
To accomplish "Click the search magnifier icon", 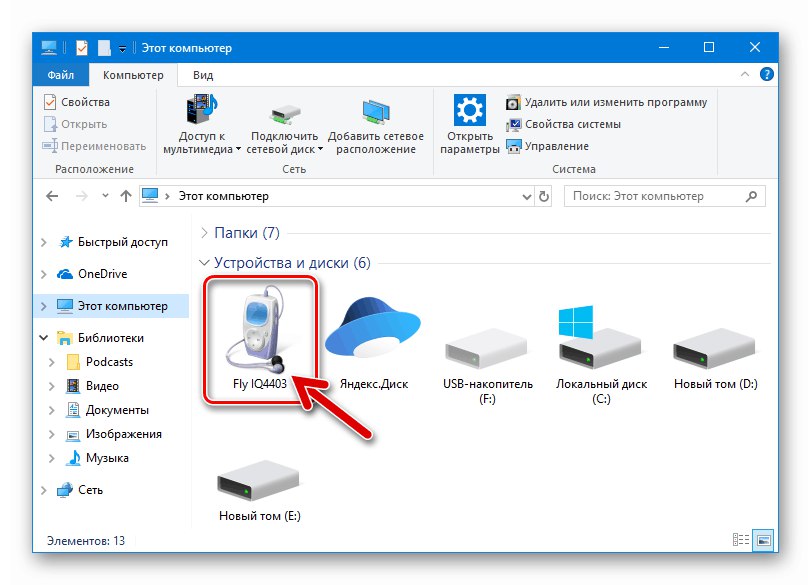I will (x=752, y=197).
